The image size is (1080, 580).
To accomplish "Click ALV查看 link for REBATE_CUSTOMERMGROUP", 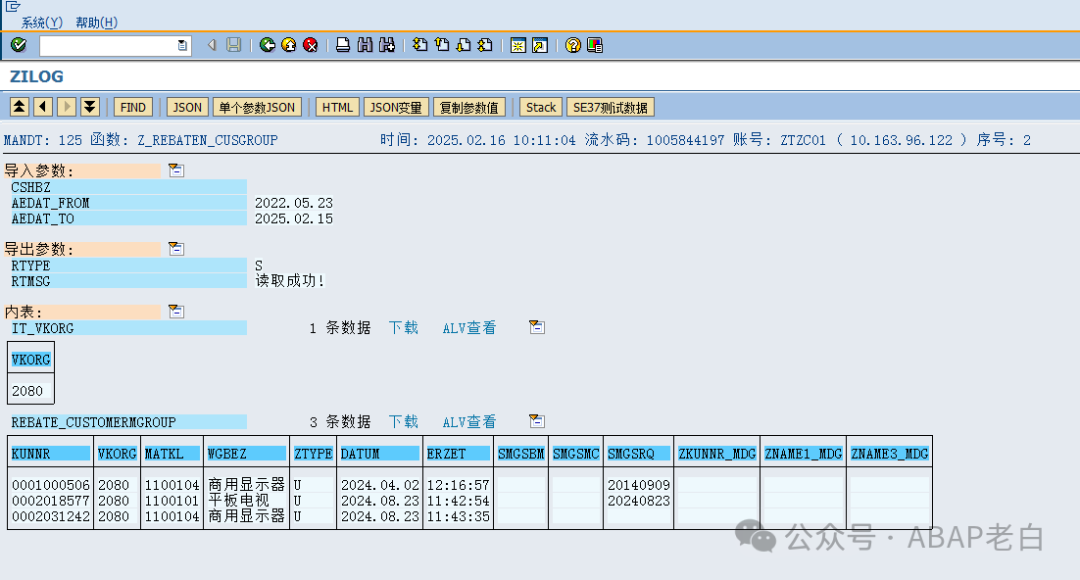I will pos(469,422).
